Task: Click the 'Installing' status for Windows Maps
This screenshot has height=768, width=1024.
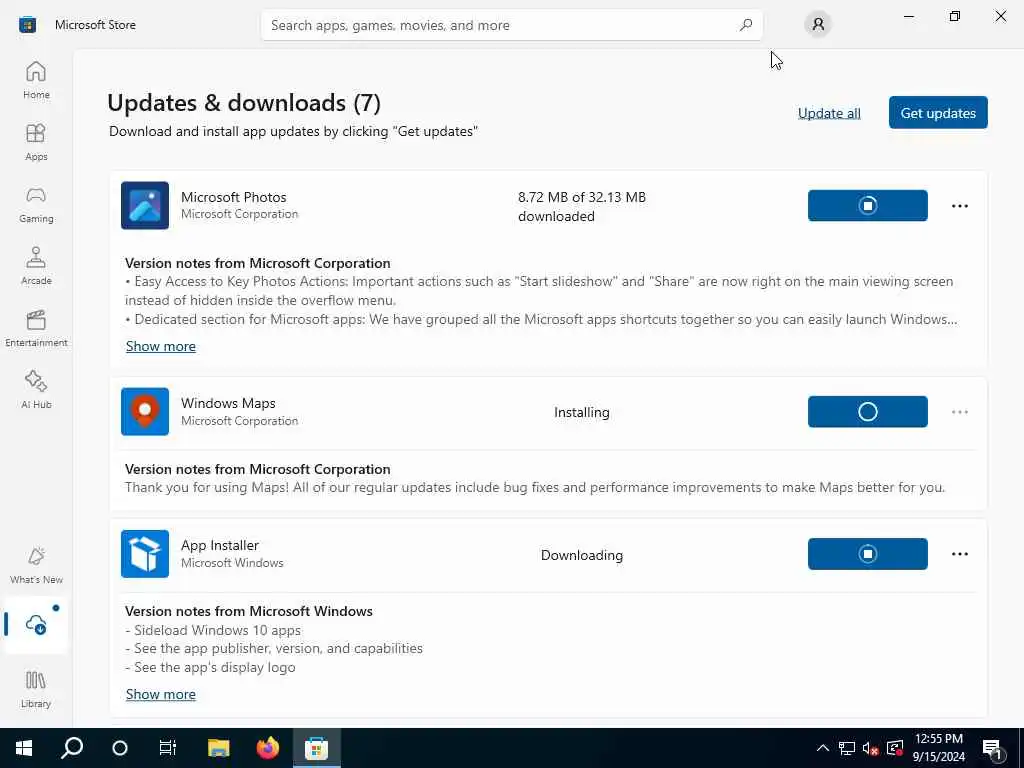Action: point(582,412)
